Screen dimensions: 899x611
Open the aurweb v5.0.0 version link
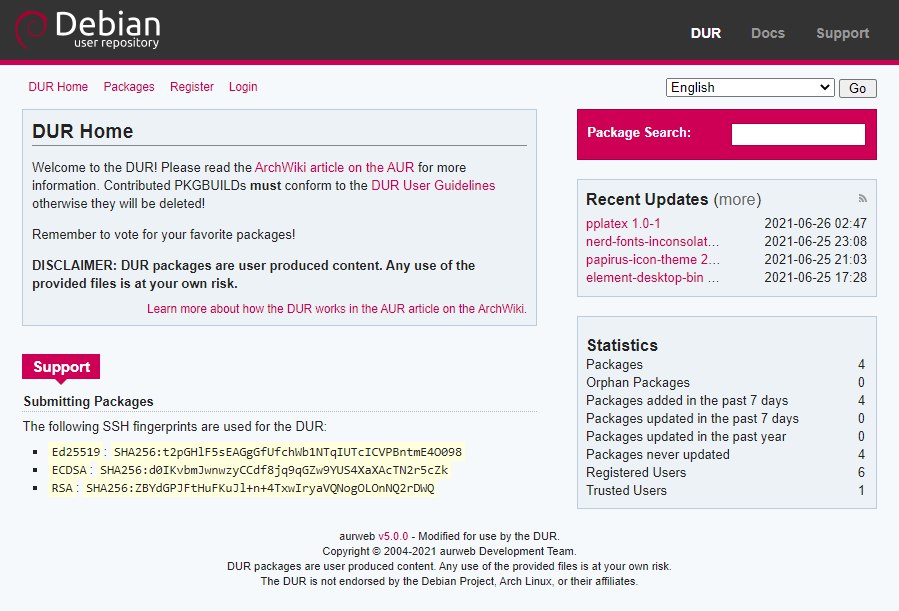tap(393, 536)
